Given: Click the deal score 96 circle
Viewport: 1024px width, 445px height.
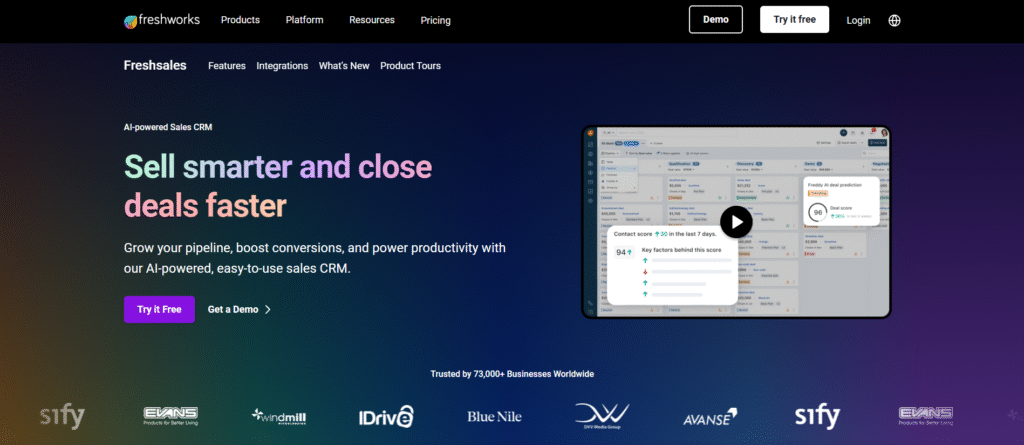Looking at the screenshot, I should tap(818, 212).
